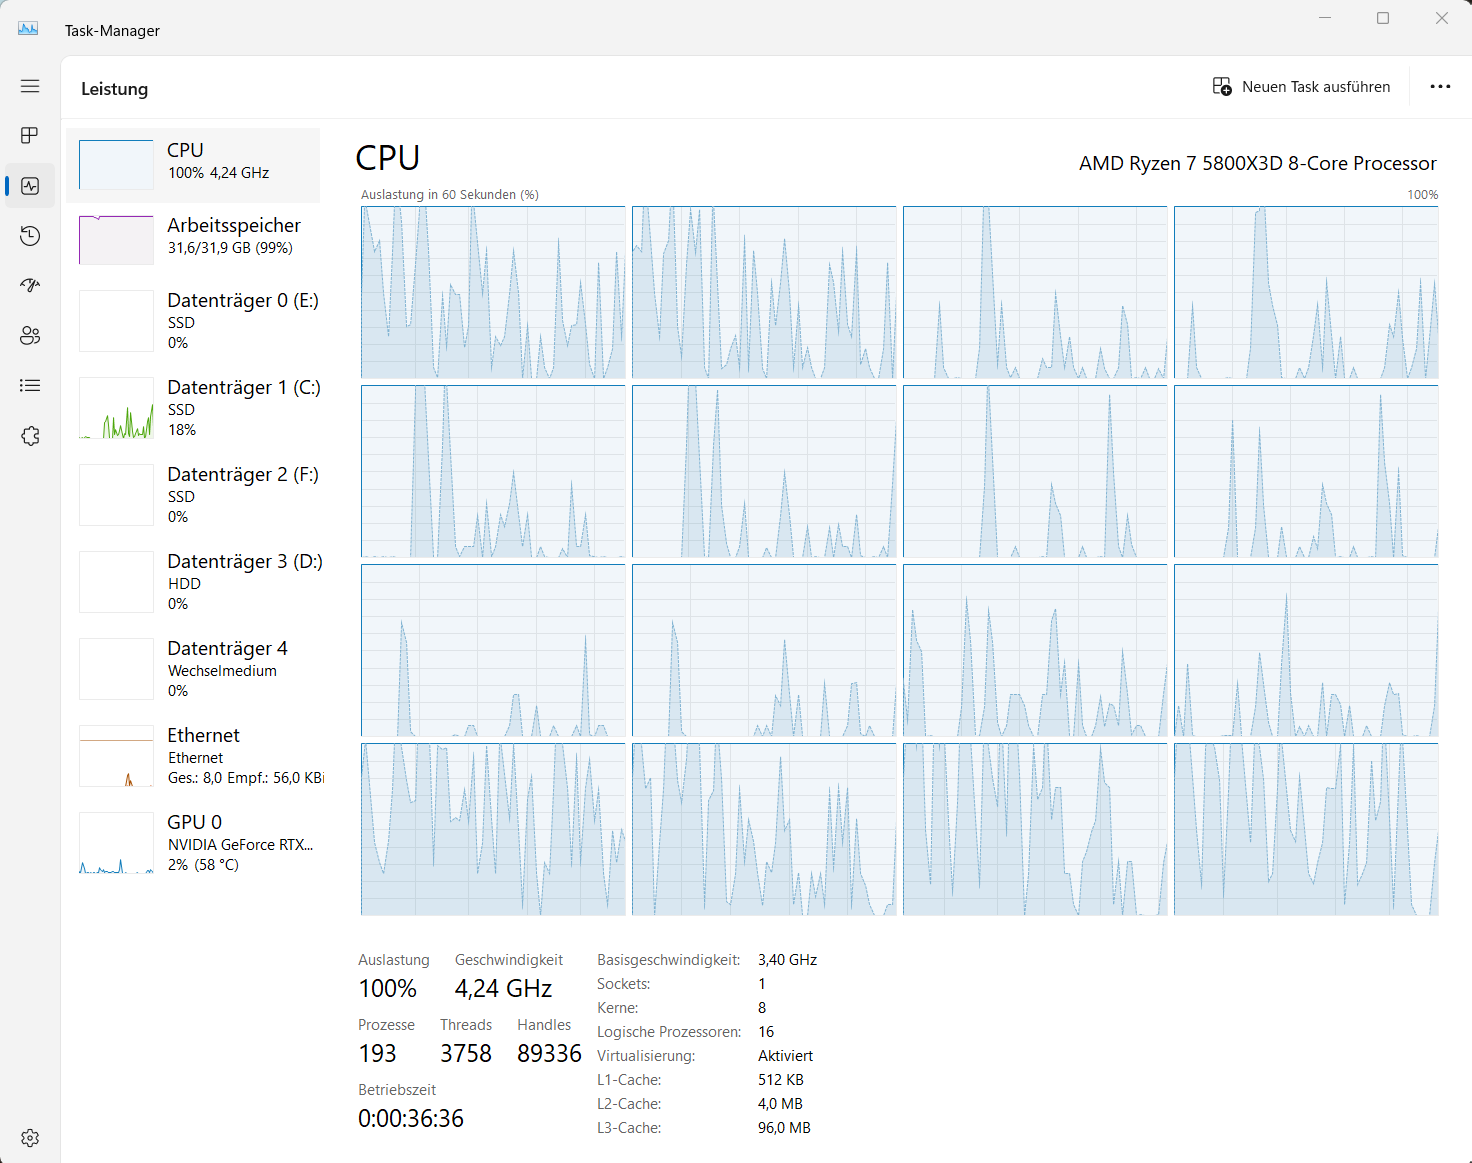Viewport: 1472px width, 1163px height.
Task: Click the Arbeitsspeicher mini graph thumbnail
Action: pos(116,240)
